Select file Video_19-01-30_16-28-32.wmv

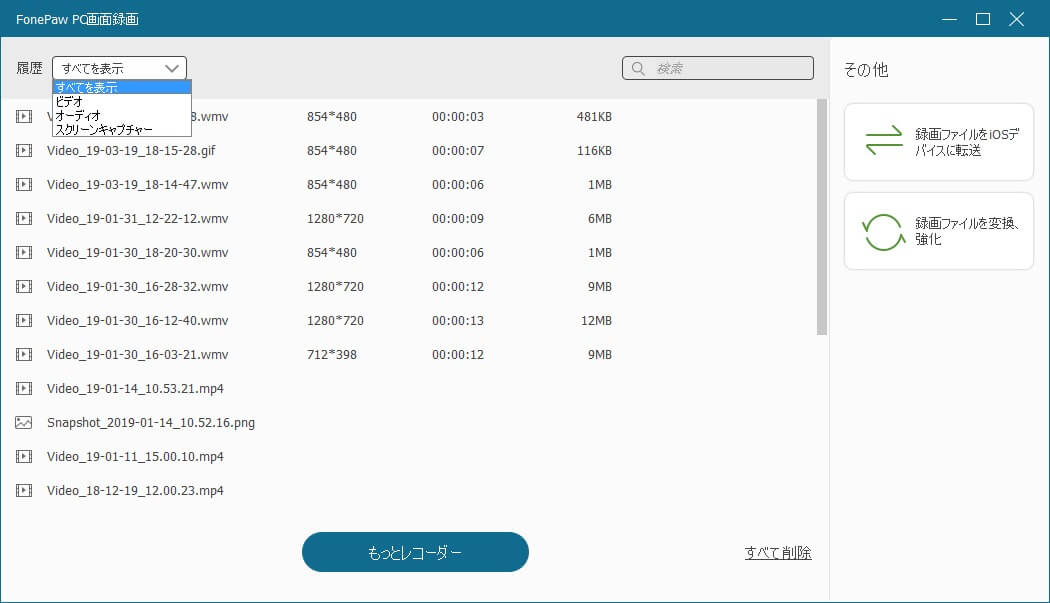137,287
